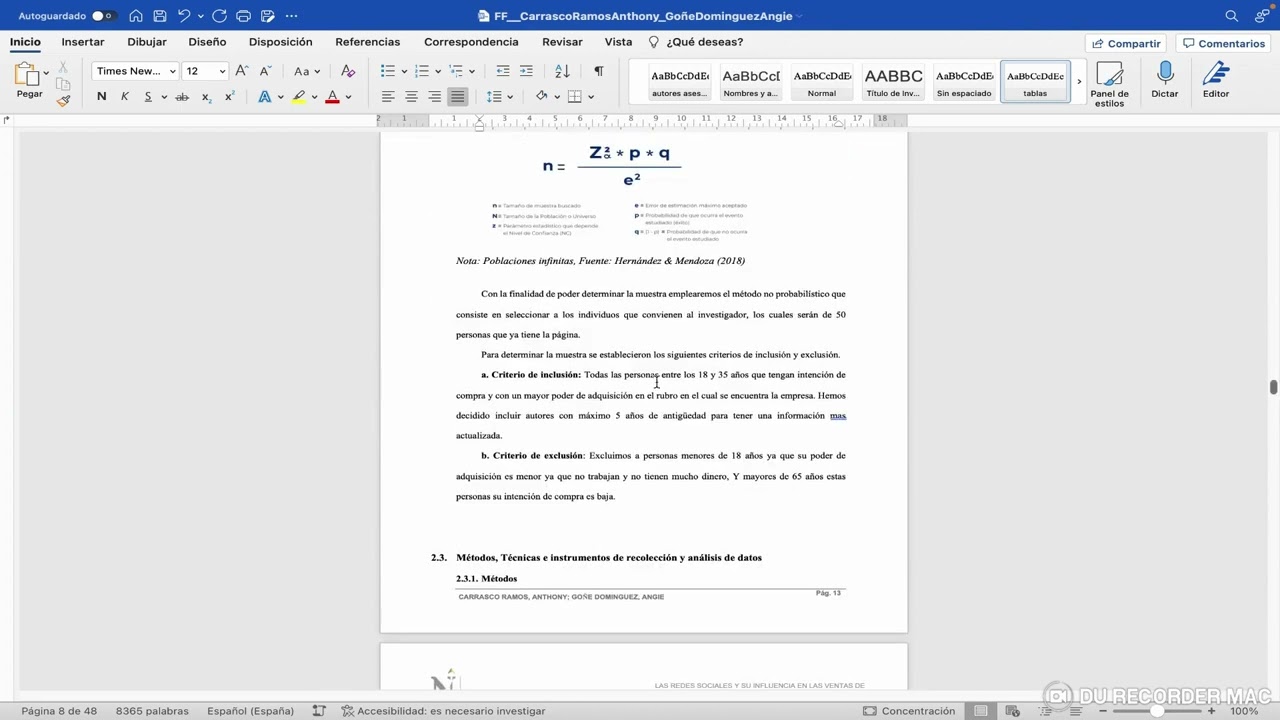The image size is (1280, 720).
Task: Save document with floppy disk icon
Action: 160,16
